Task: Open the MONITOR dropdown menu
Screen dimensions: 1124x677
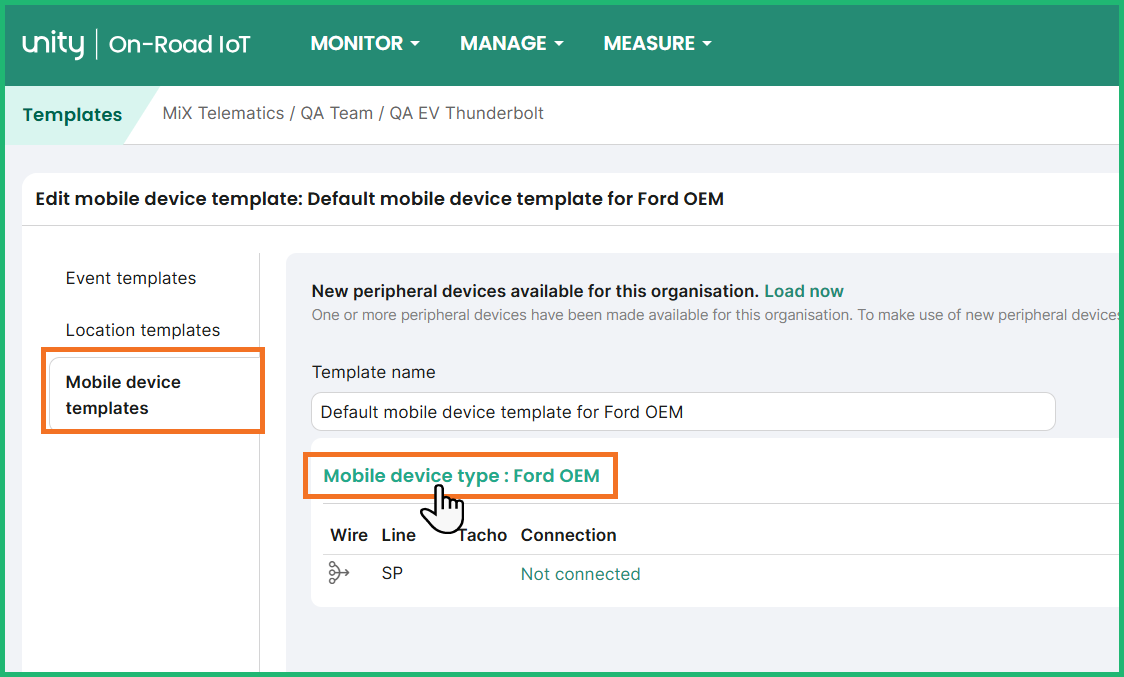Action: click(x=363, y=43)
